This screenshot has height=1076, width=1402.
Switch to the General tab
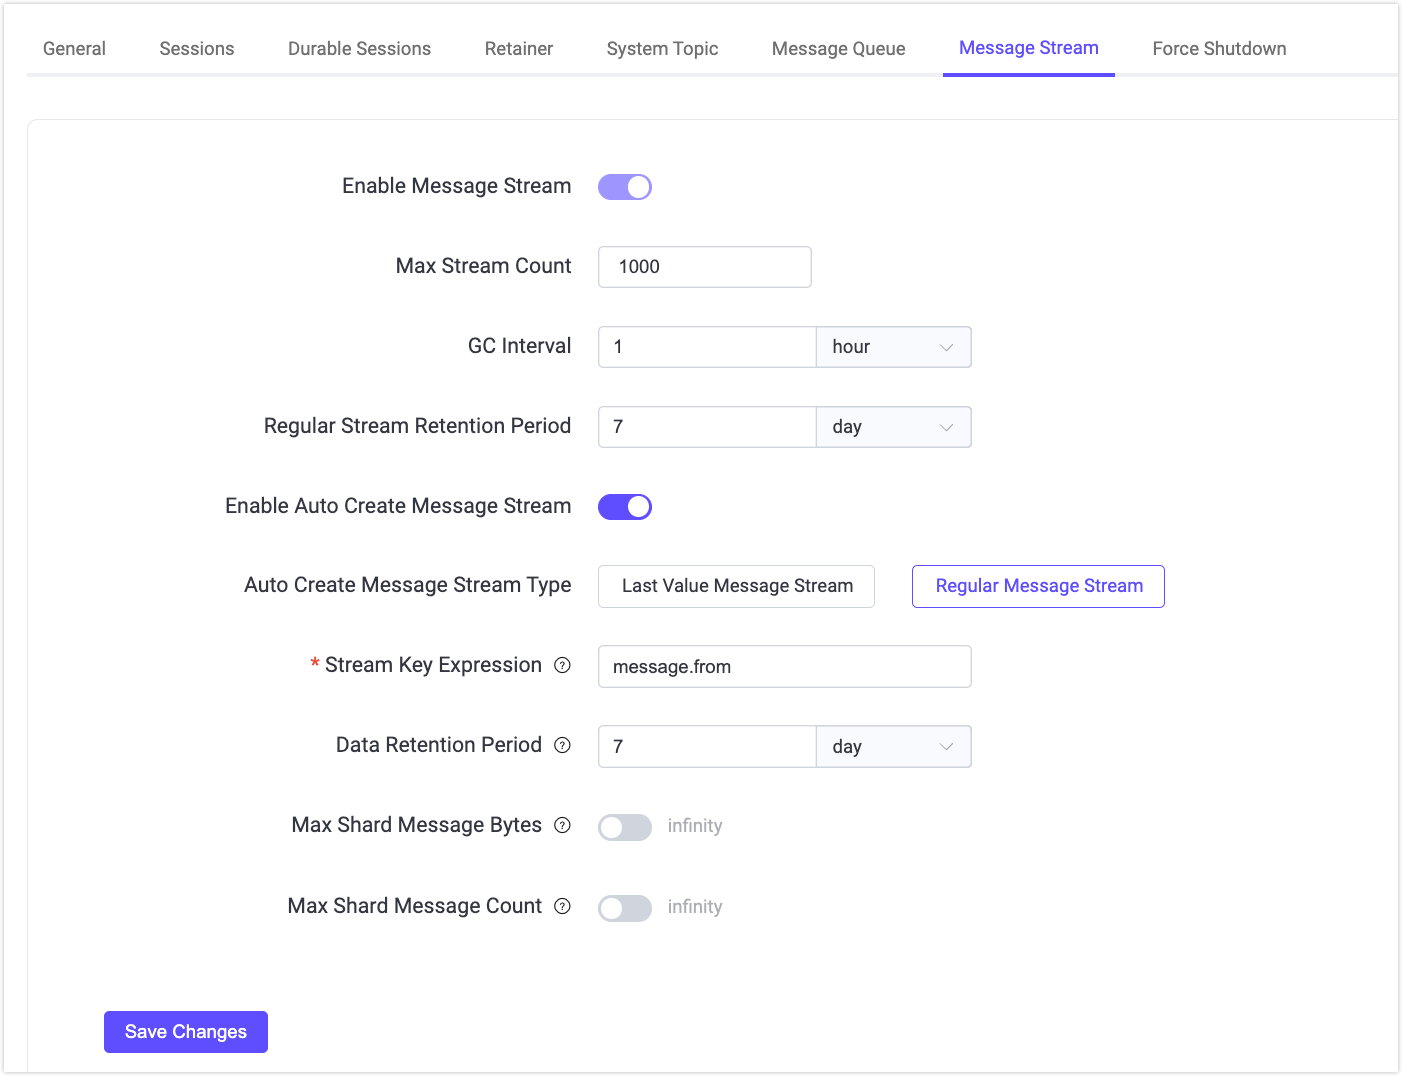(x=74, y=48)
